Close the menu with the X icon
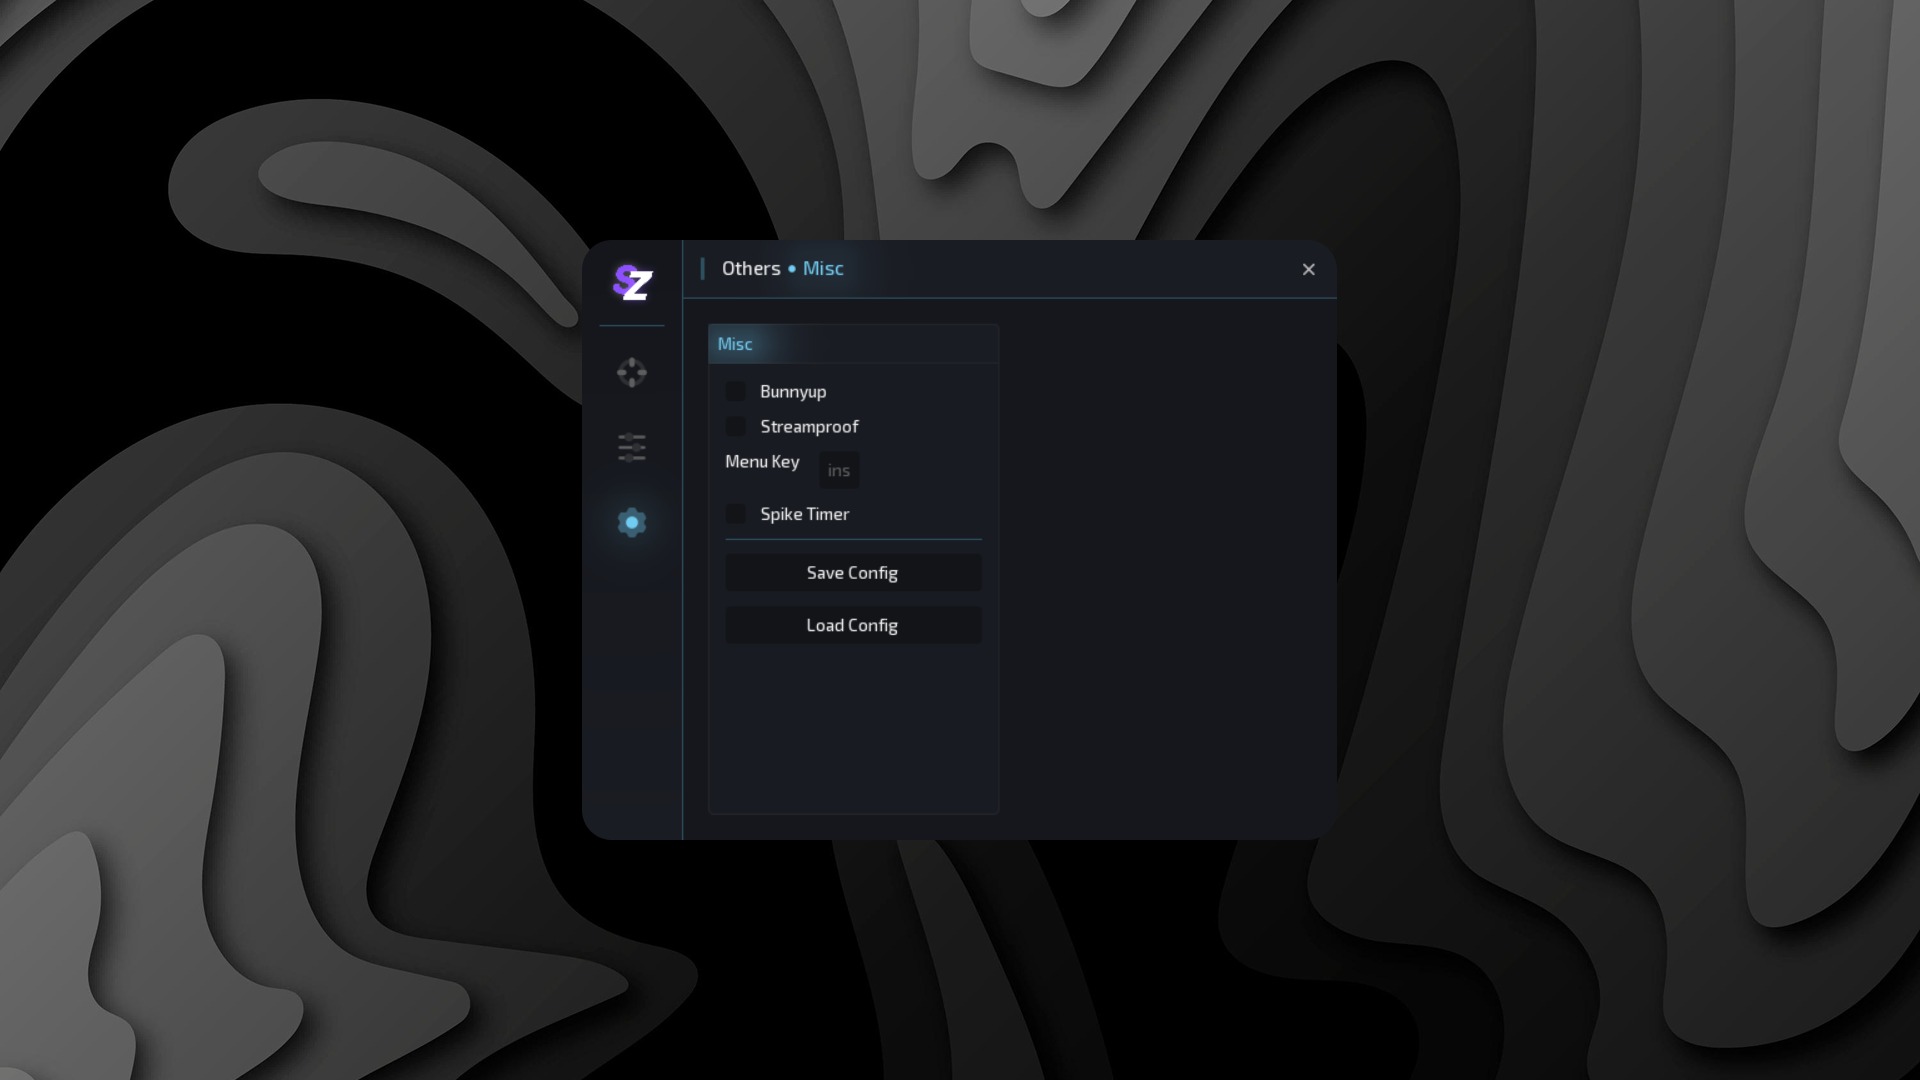This screenshot has width=1920, height=1080. click(1308, 269)
